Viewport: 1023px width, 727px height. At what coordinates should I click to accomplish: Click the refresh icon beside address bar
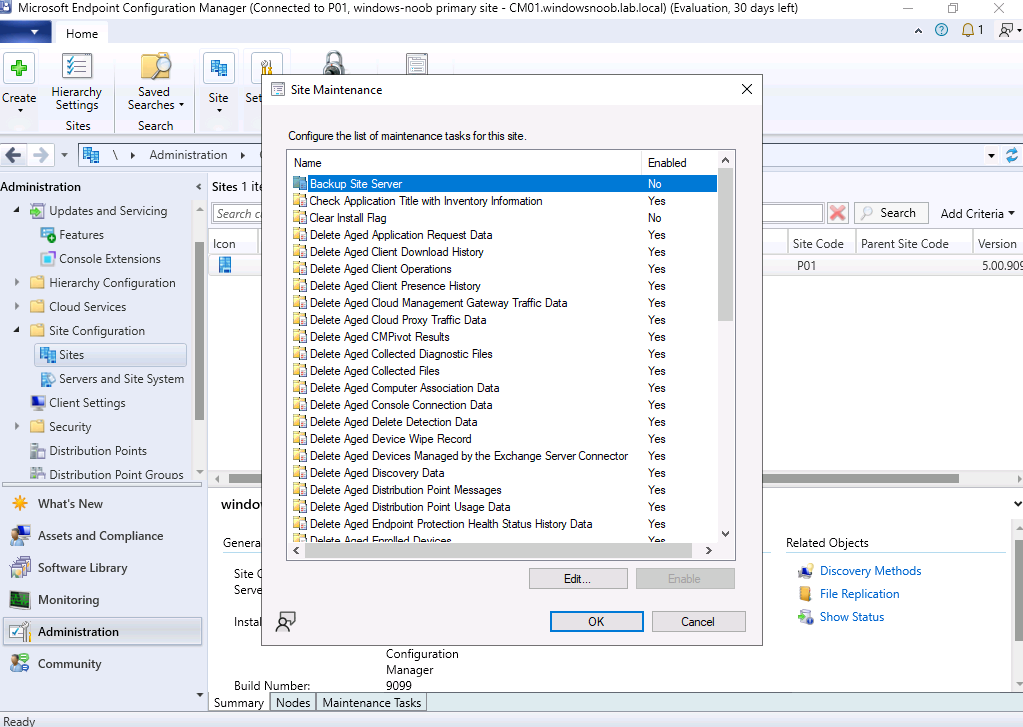[x=1011, y=155]
